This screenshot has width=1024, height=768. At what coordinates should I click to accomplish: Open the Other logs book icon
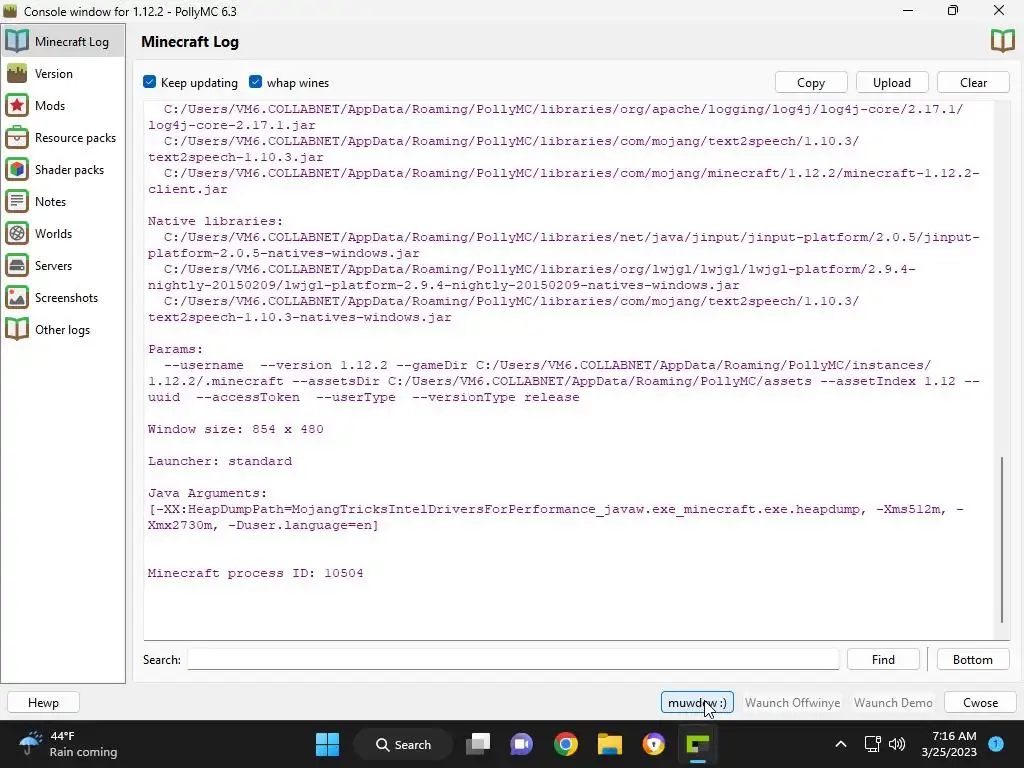[17, 329]
